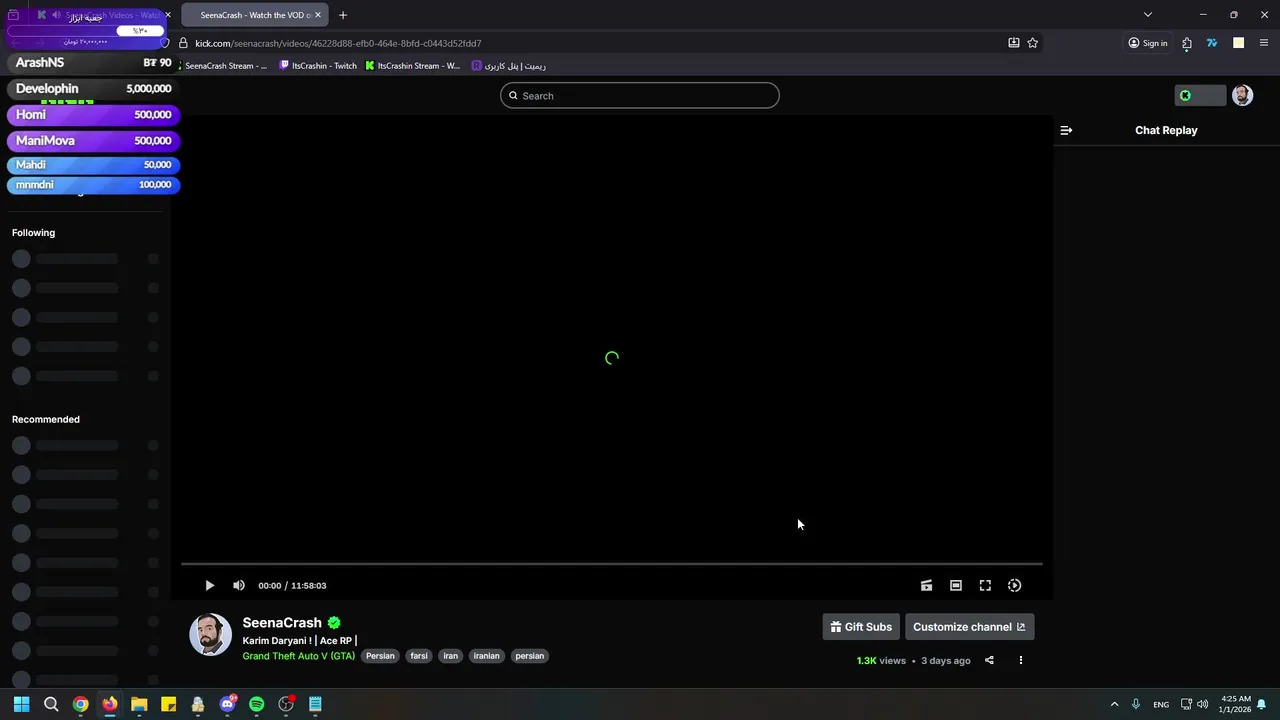Image resolution: width=1280 pixels, height=720 pixels.
Task: Open 7TV extension icon
Action: pyautogui.click(x=1212, y=43)
